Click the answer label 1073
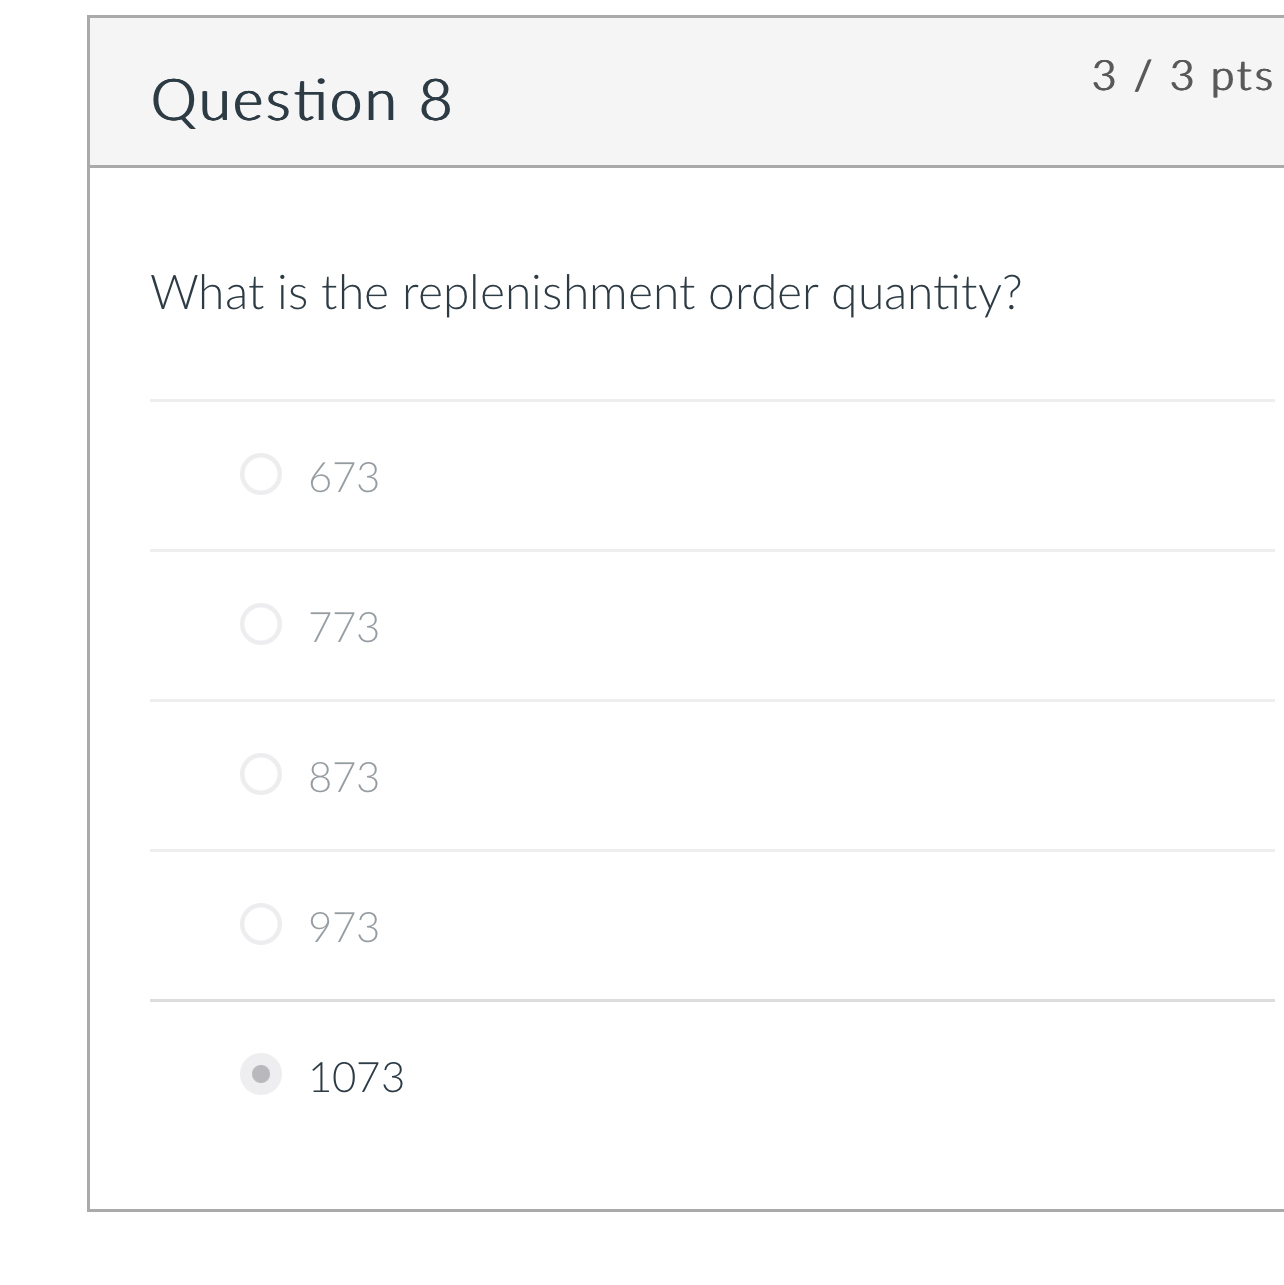The height and width of the screenshot is (1285, 1284). tap(357, 1077)
